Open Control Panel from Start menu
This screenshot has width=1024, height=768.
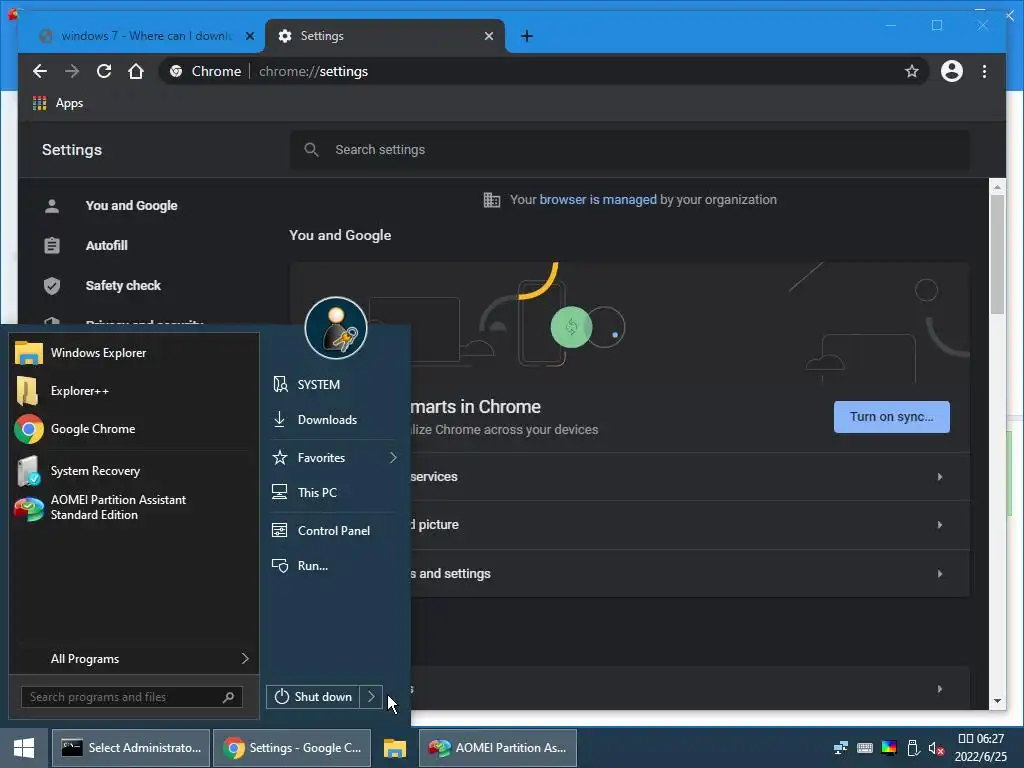pos(334,530)
